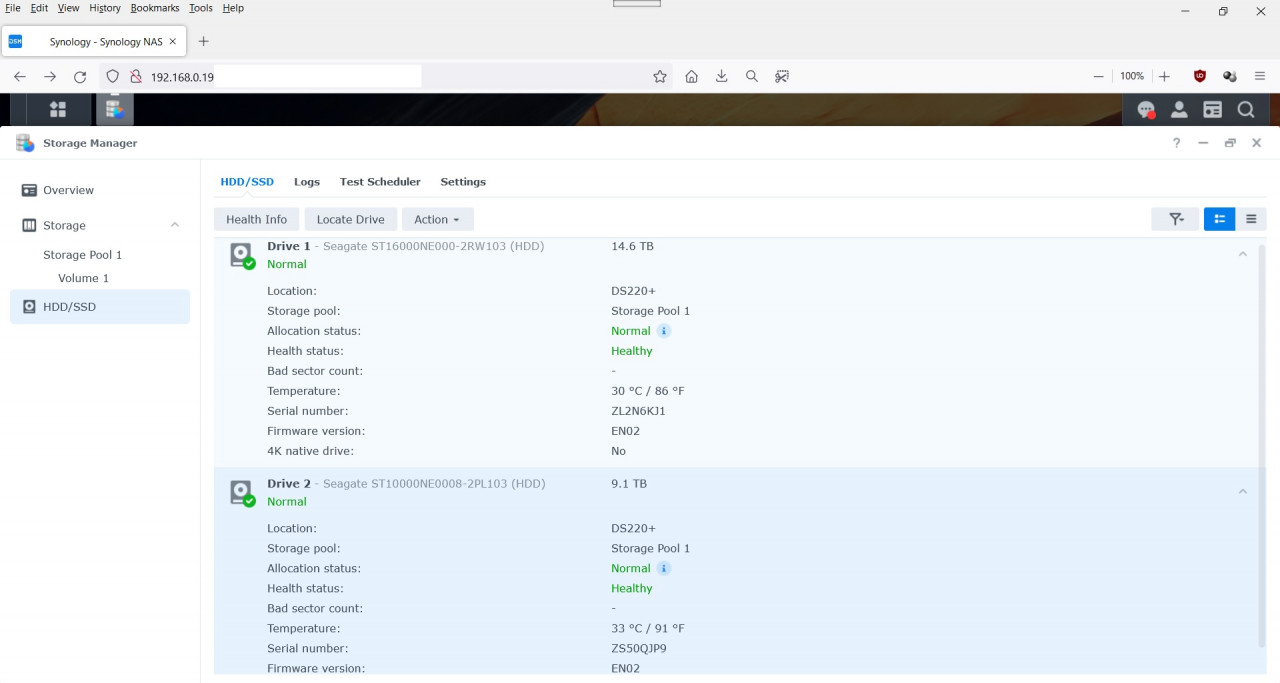The height and width of the screenshot is (683, 1280).
Task: Open the widgets panel icon
Action: (x=1212, y=109)
